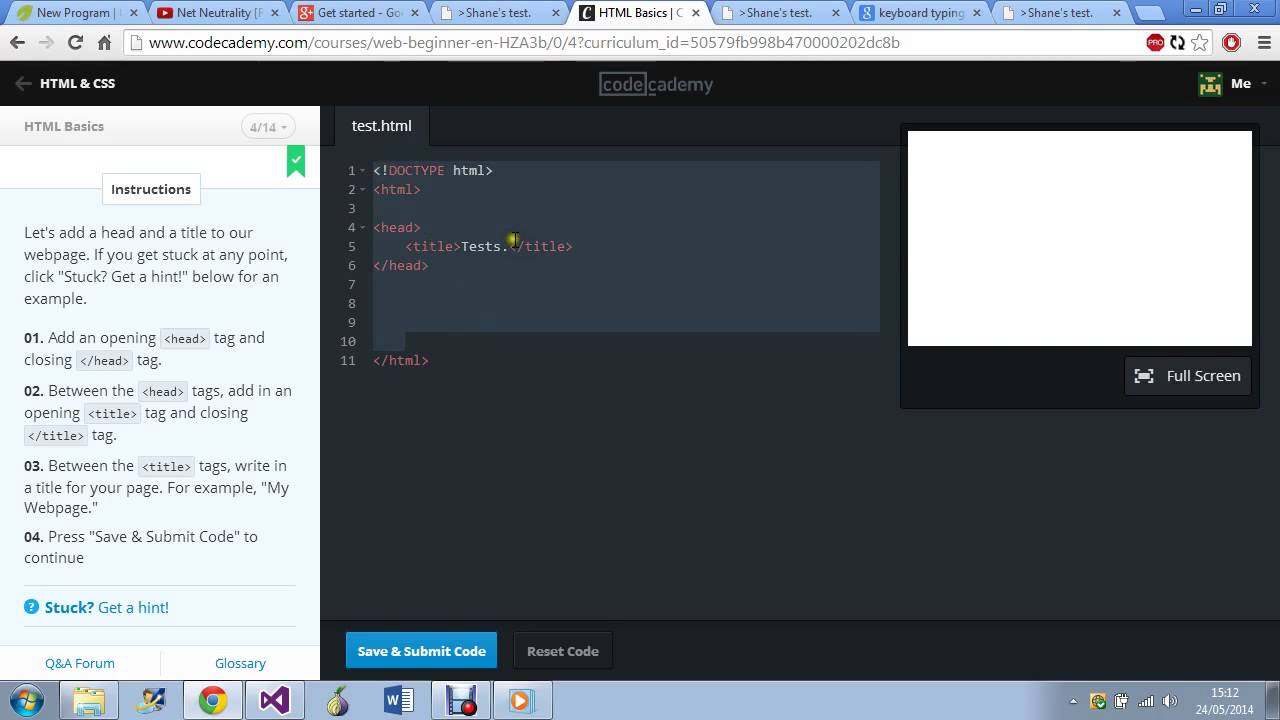
Task: Open the Glossary link
Action: [240, 663]
